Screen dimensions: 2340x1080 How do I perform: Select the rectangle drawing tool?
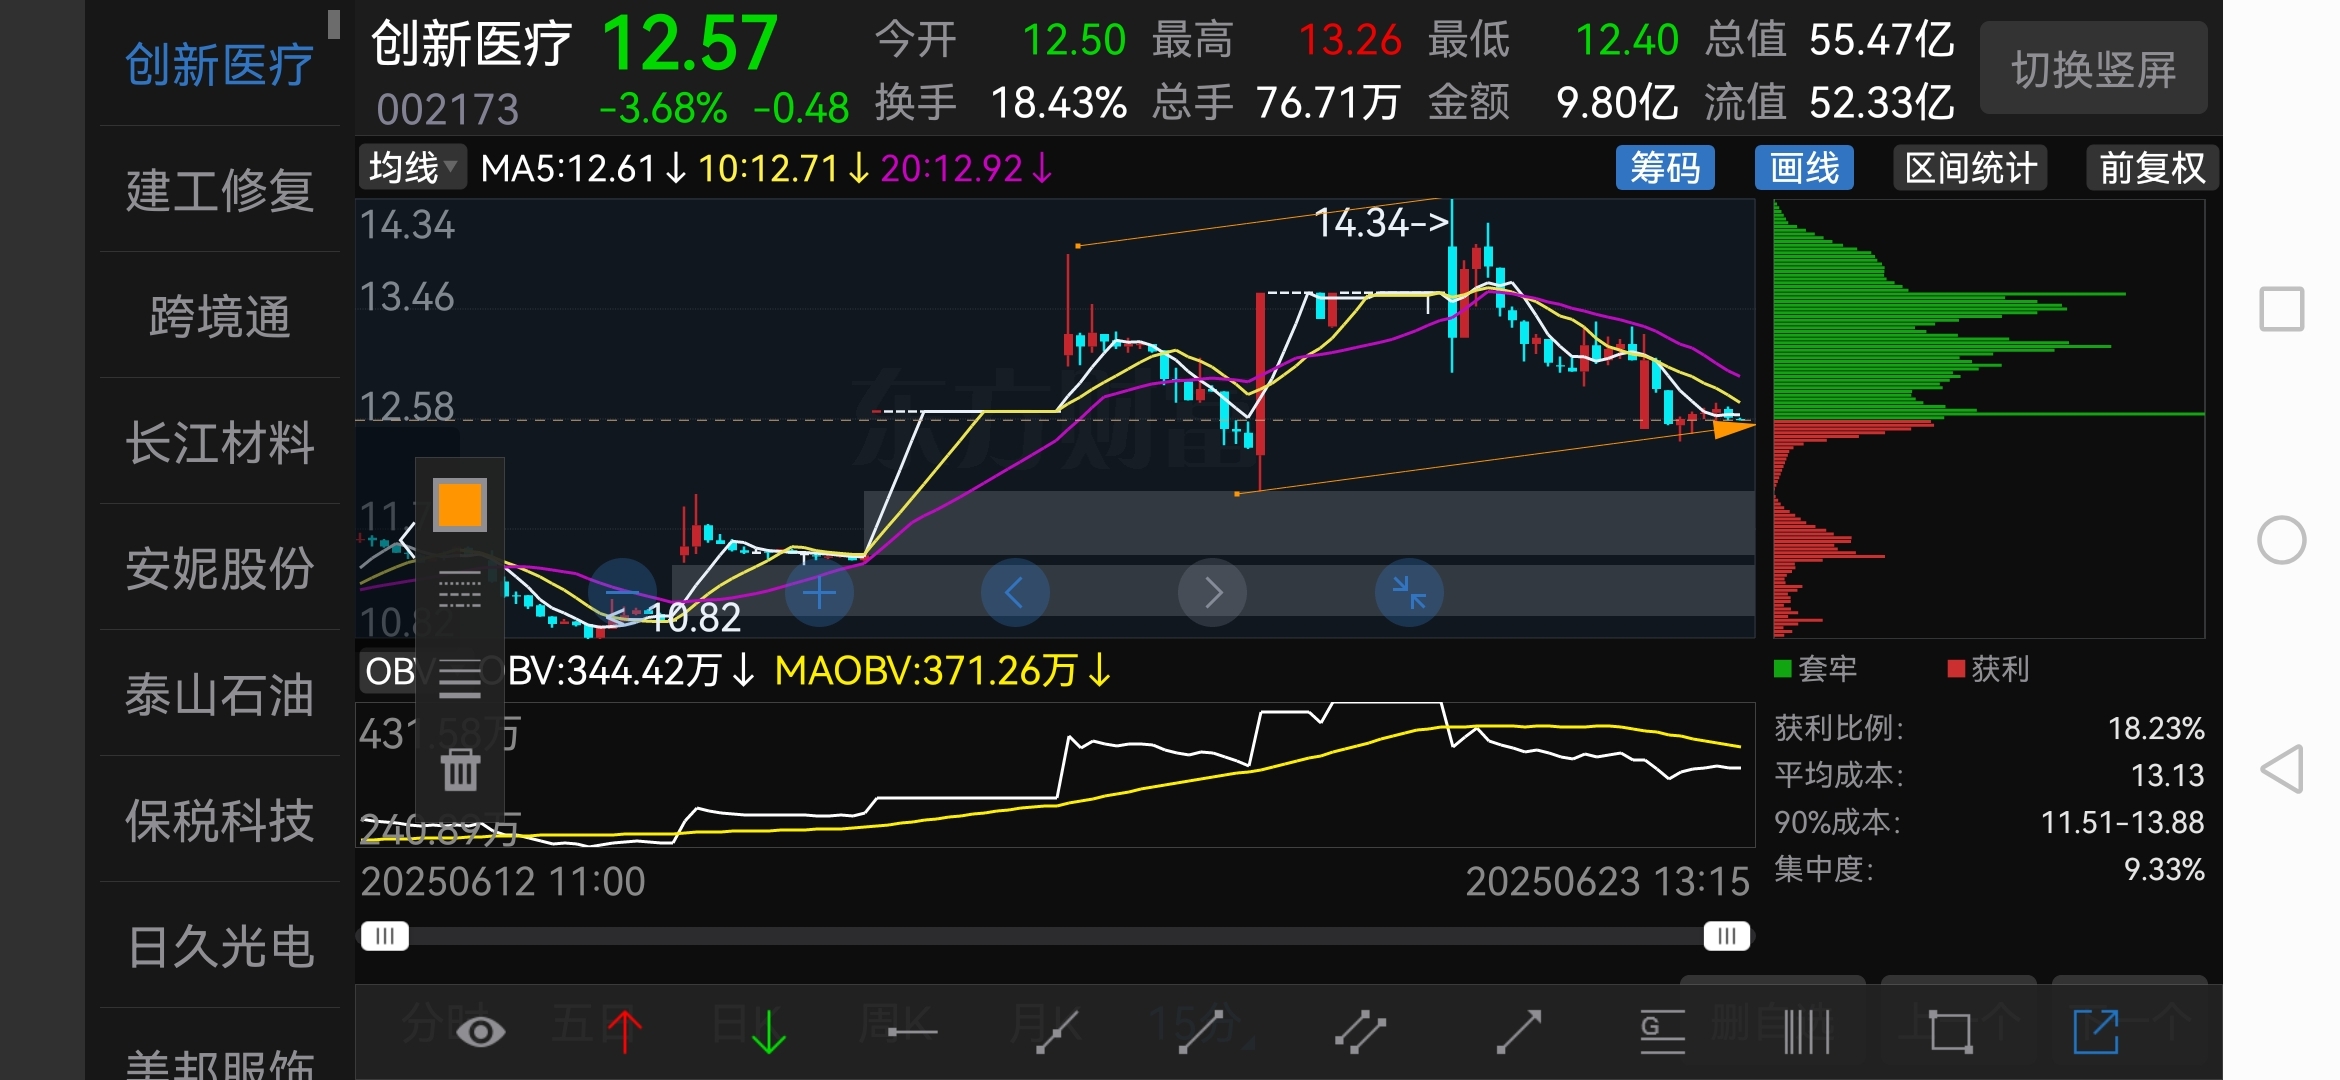pos(1950,1032)
